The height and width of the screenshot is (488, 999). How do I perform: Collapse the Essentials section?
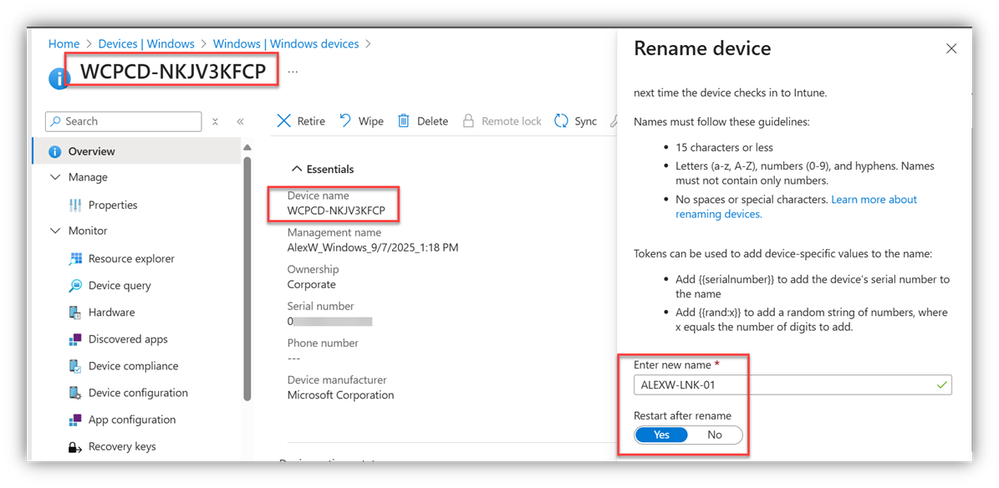296,169
